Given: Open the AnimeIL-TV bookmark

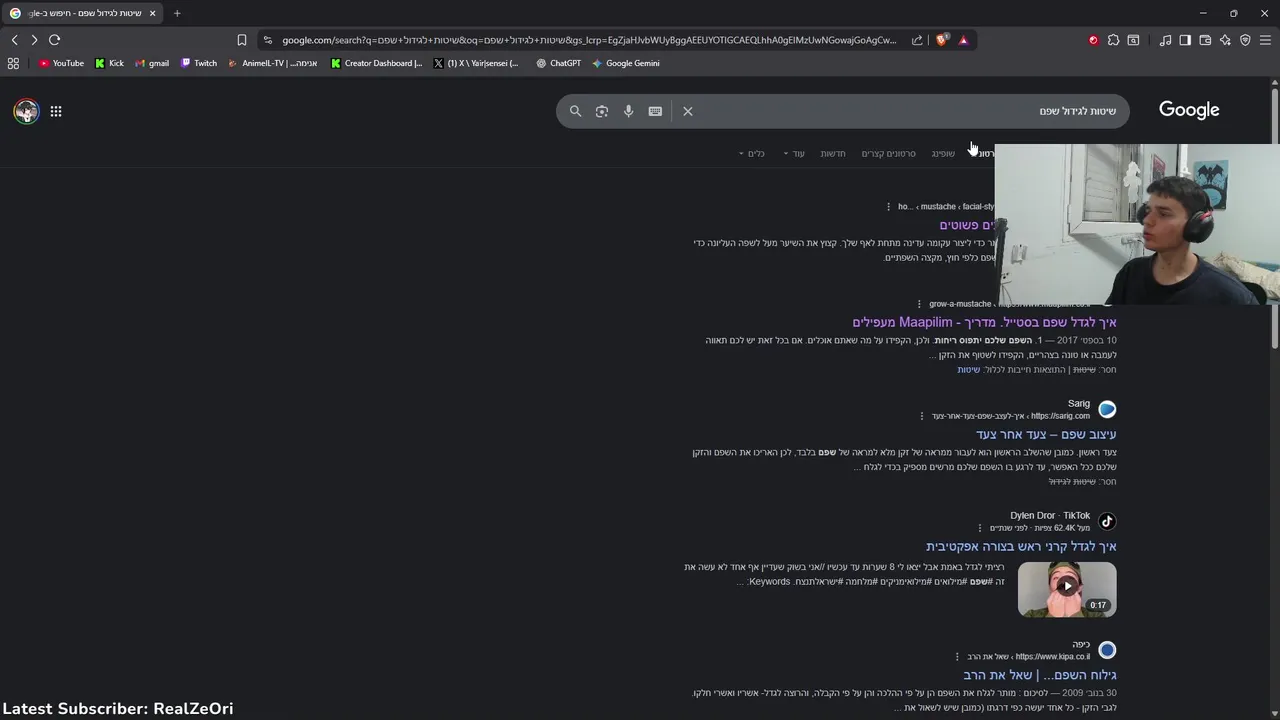Looking at the screenshot, I should pos(273,63).
